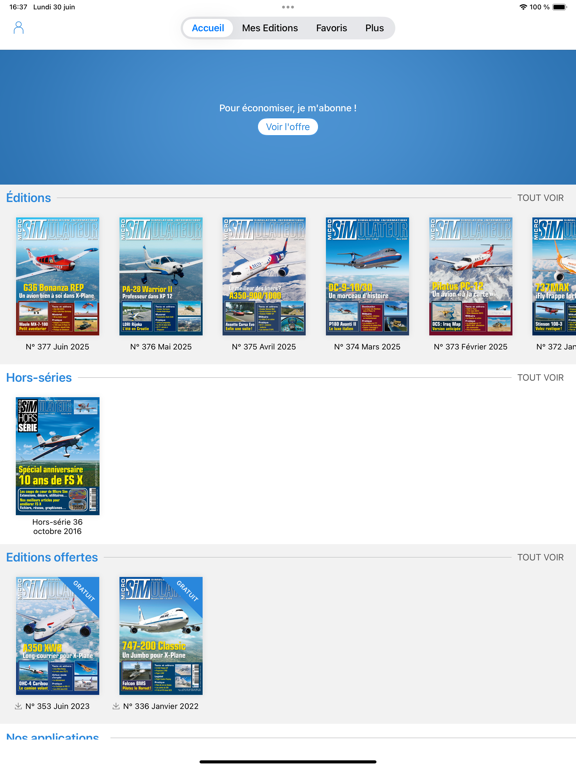Open the free 747-200 Classic cover
Viewport: 576px width, 768px height.
(x=161, y=636)
